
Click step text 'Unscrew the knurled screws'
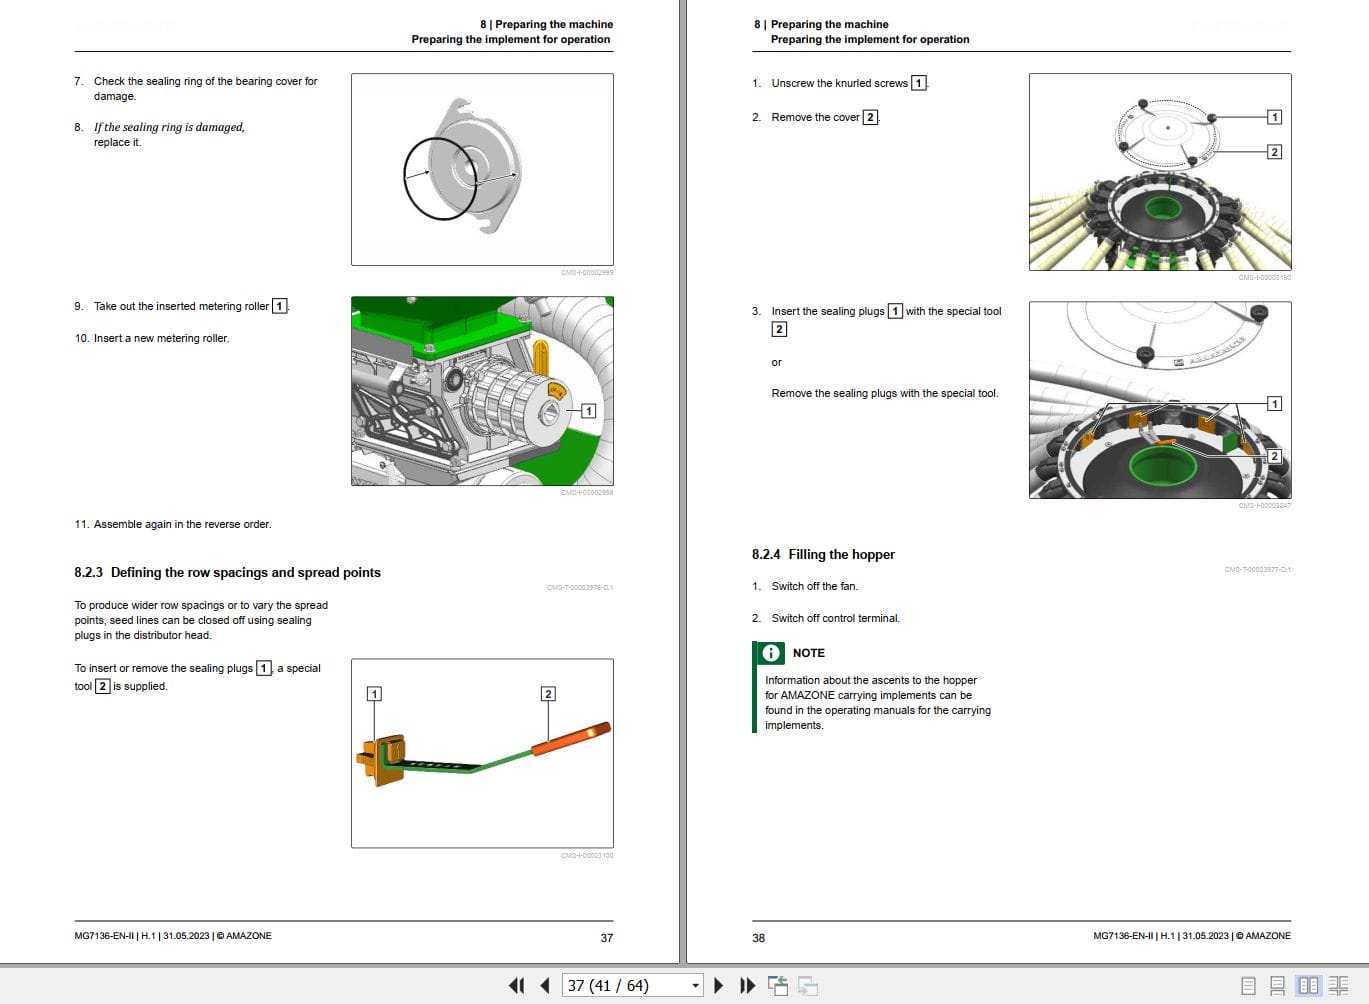[x=839, y=84]
